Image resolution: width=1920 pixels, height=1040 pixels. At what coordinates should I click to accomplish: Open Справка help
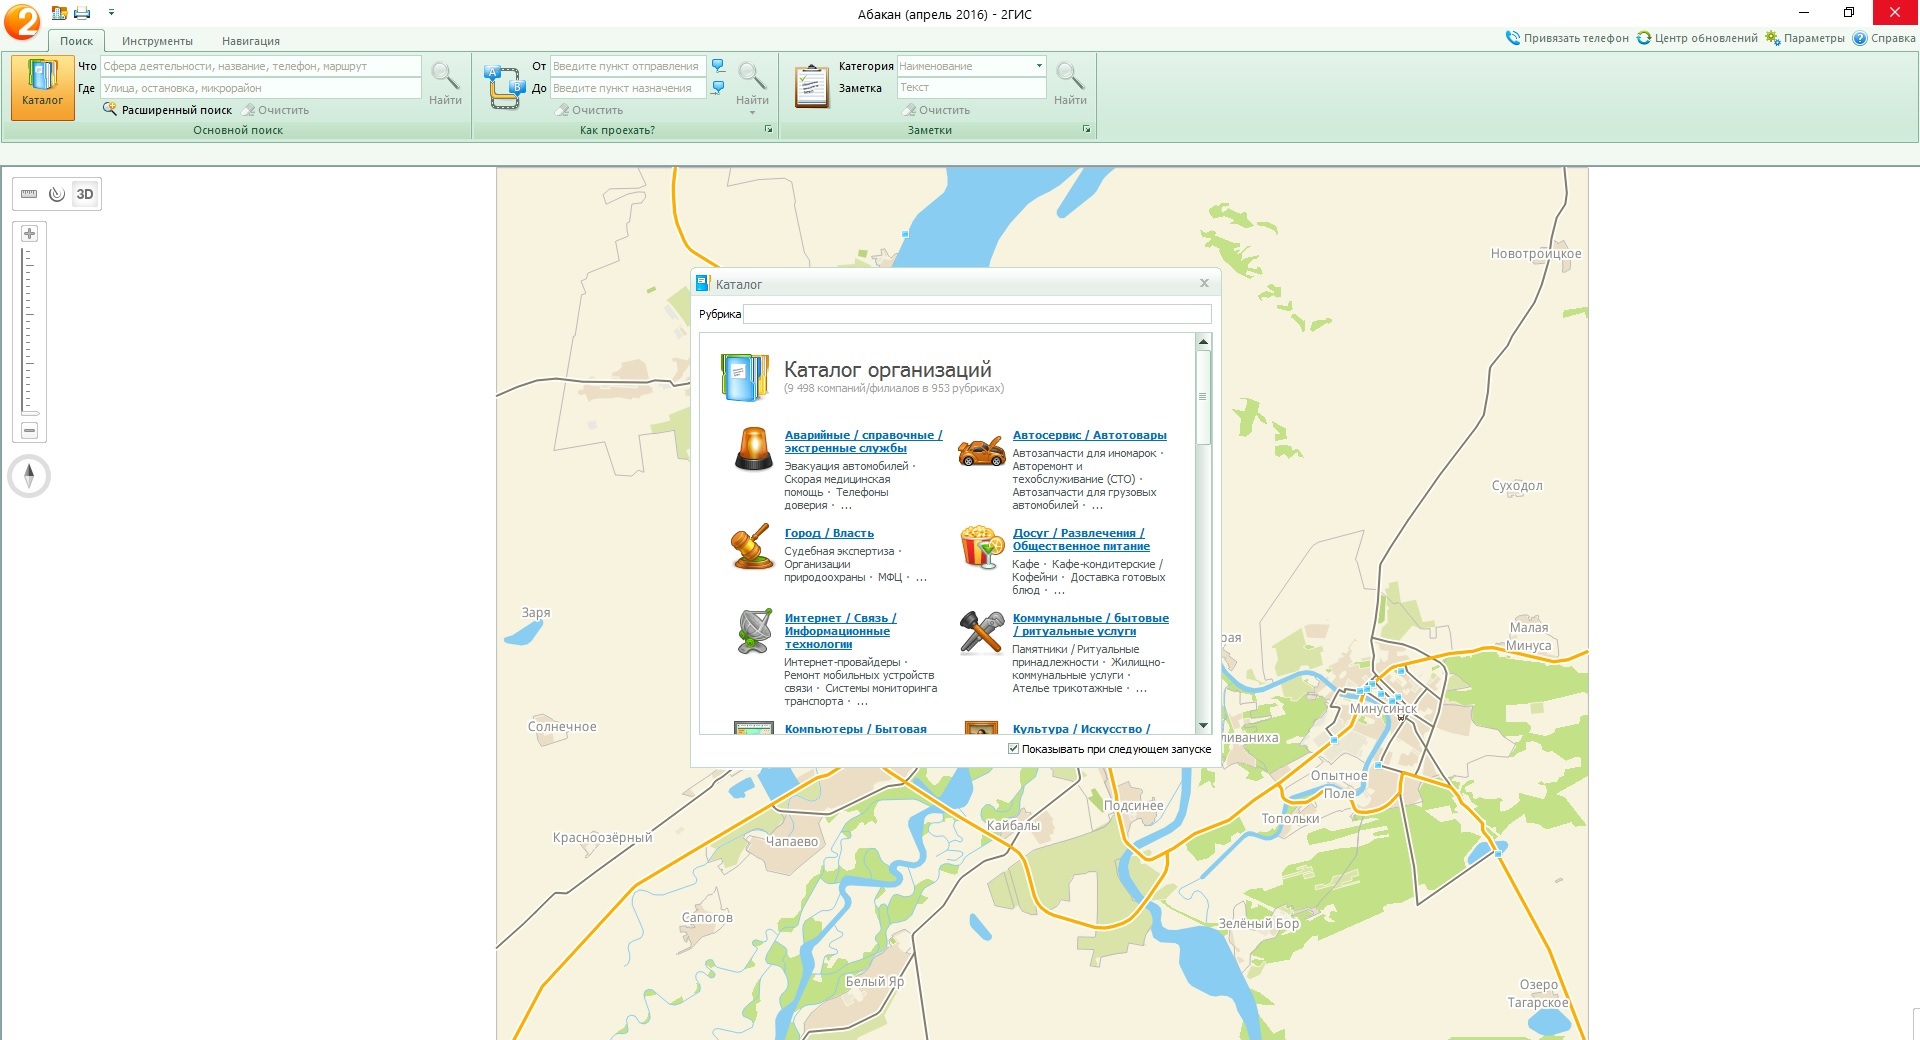[1884, 38]
